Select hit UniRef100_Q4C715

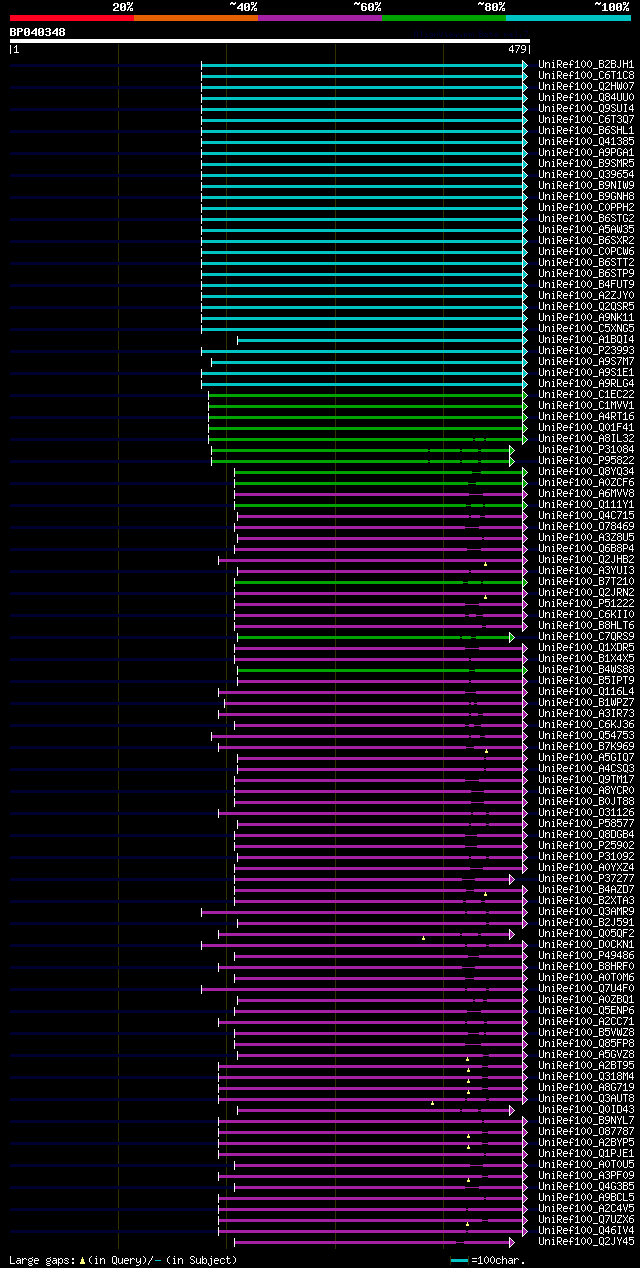pos(586,515)
